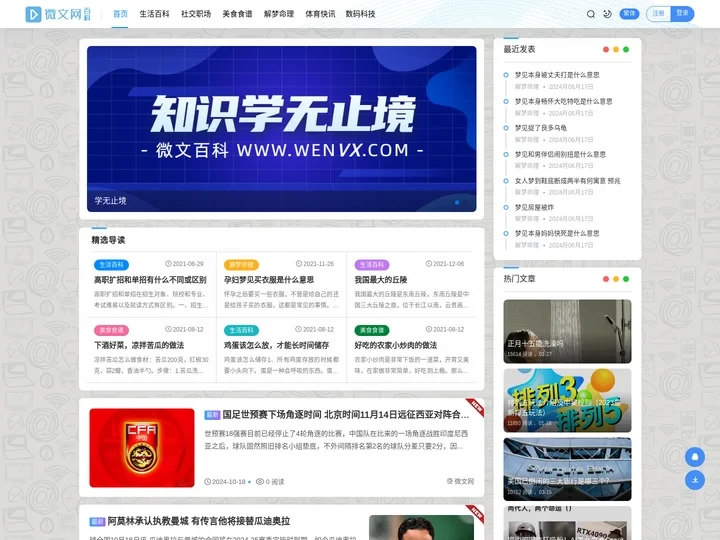This screenshot has height=540, width=720.
Task: Open the search magnifier icon
Action: click(x=591, y=14)
